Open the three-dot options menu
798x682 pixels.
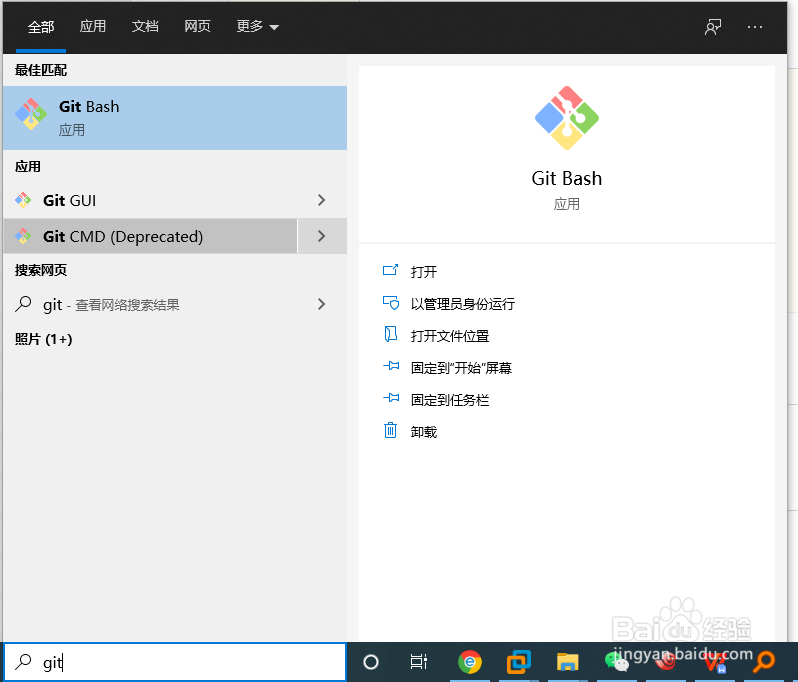point(755,27)
